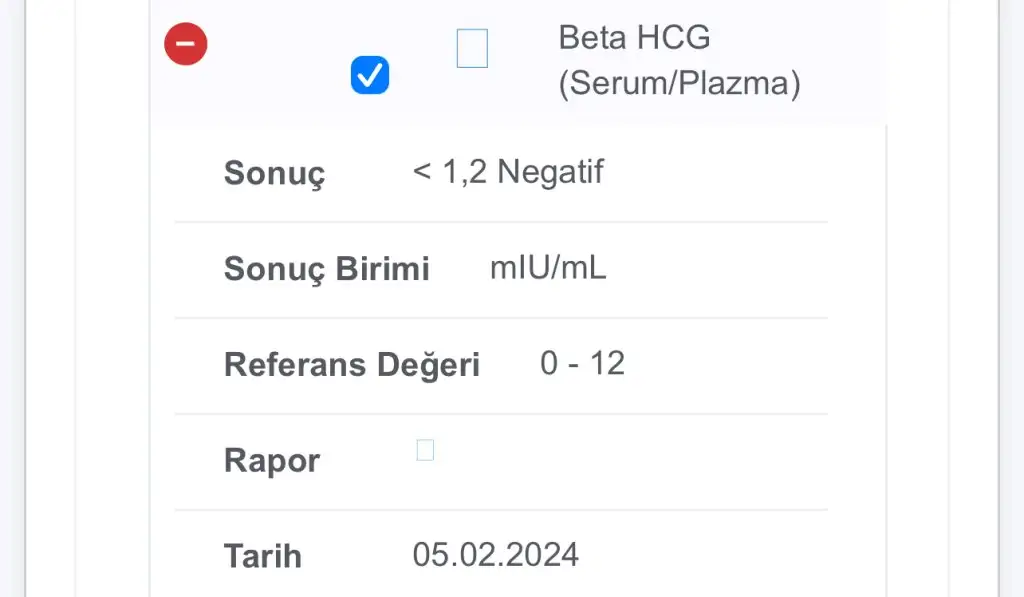
Task: Click empty area right of 05.02.2024 date
Action: [x=703, y=555]
